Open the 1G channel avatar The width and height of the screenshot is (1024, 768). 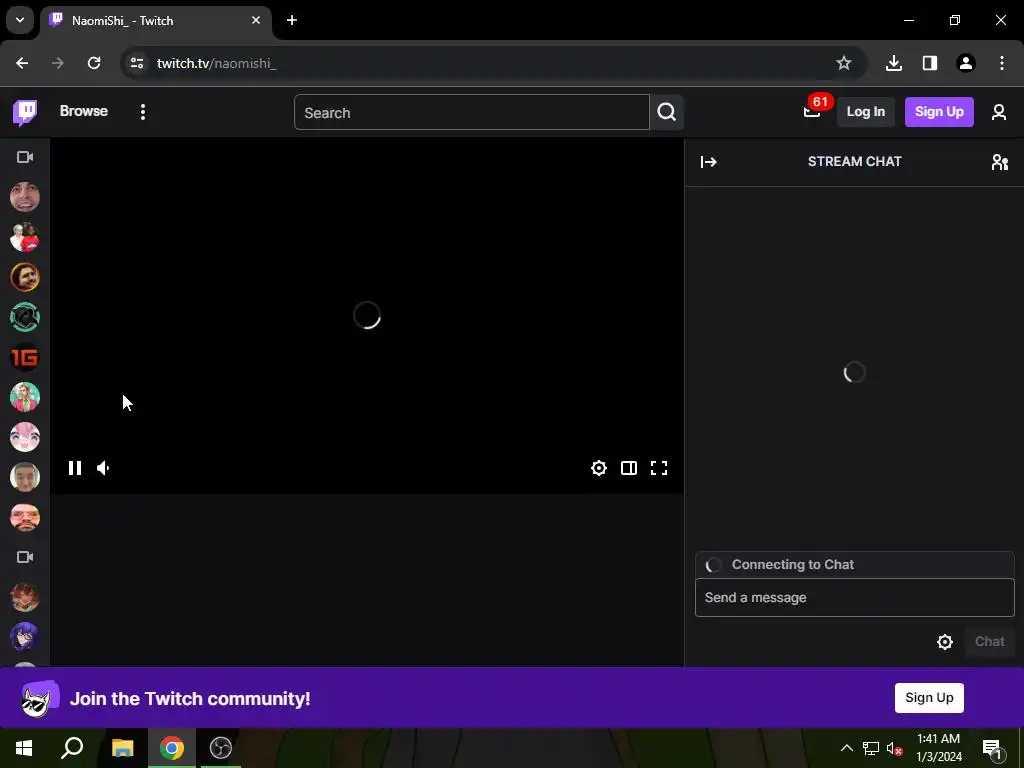click(25, 357)
